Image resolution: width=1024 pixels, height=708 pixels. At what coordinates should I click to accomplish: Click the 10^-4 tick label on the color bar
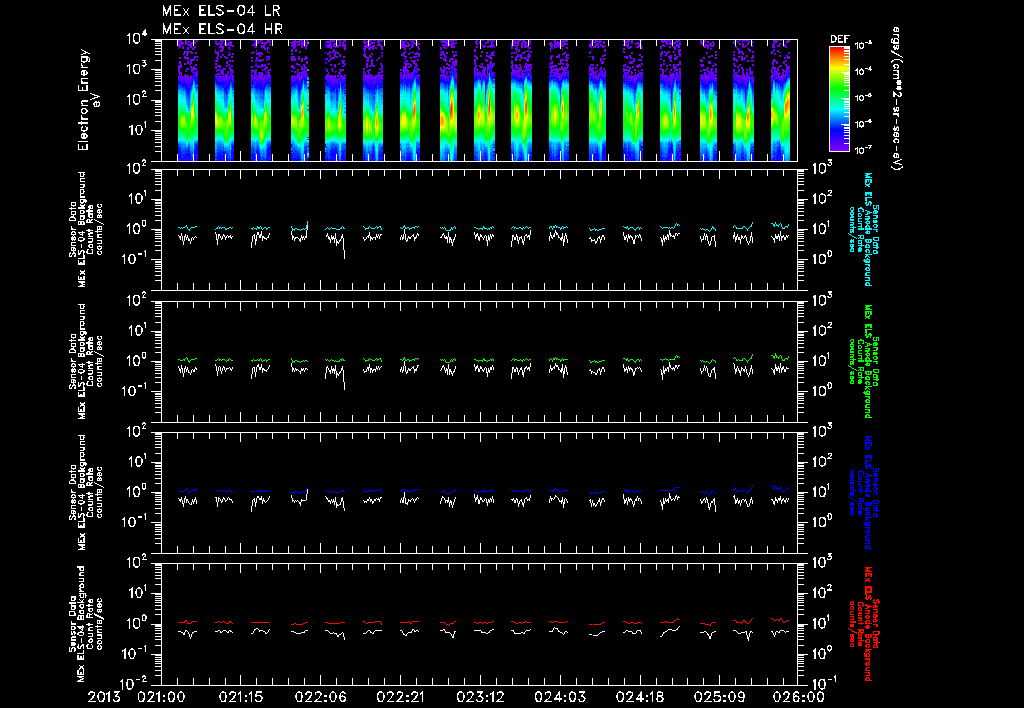click(x=863, y=72)
